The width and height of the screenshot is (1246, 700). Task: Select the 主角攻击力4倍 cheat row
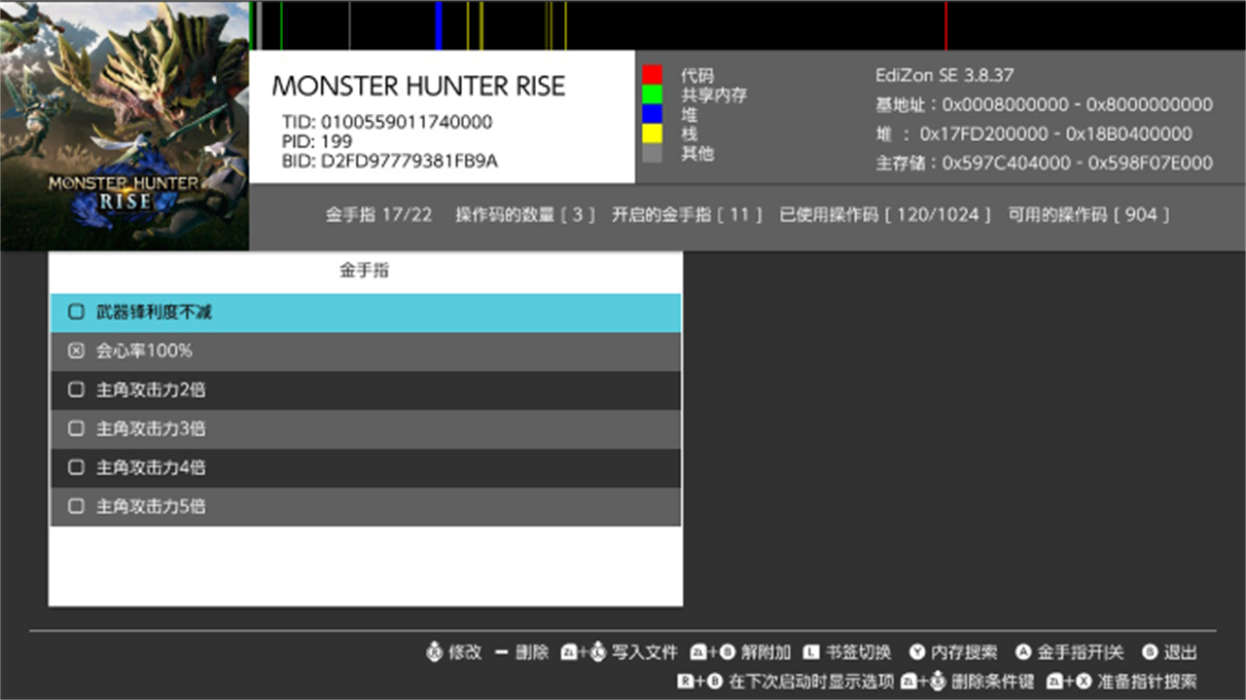365,468
